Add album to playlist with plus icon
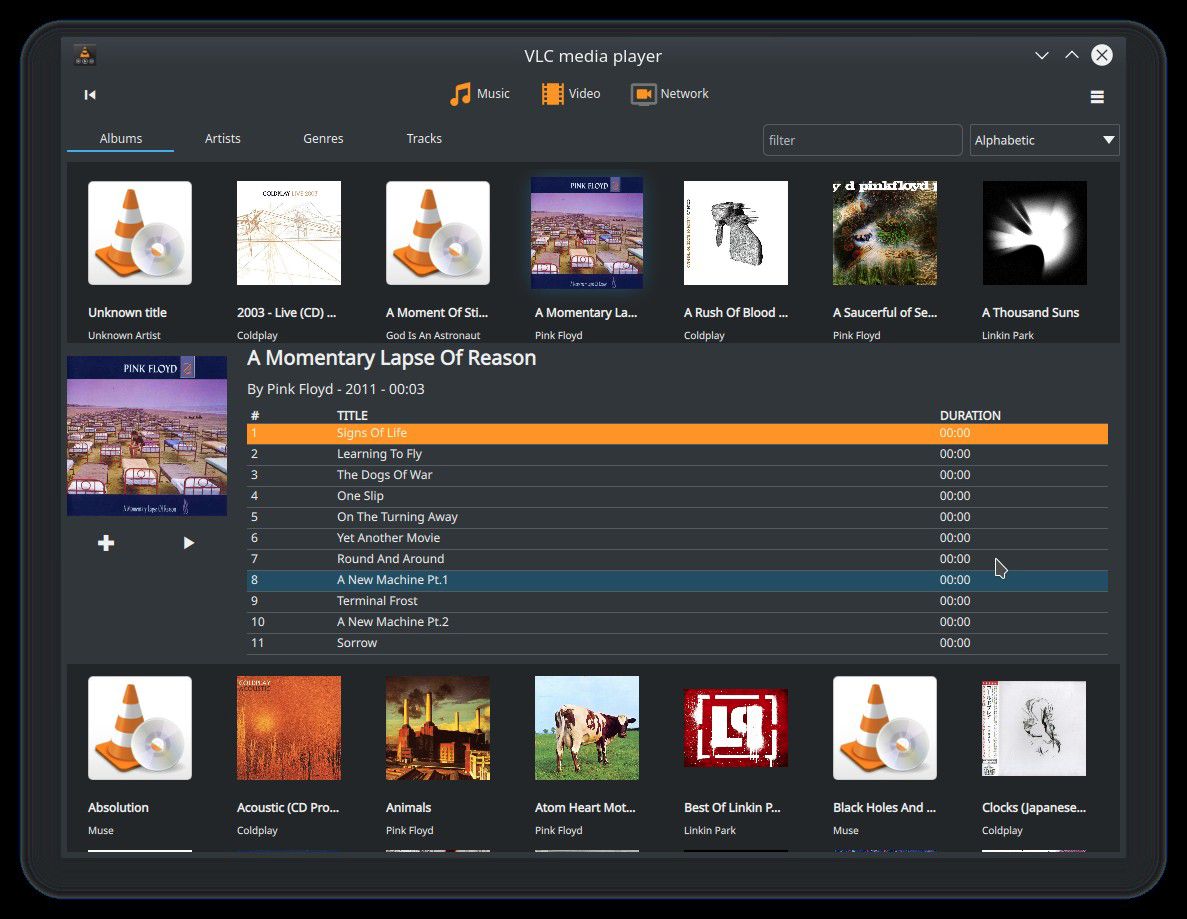 click(106, 543)
